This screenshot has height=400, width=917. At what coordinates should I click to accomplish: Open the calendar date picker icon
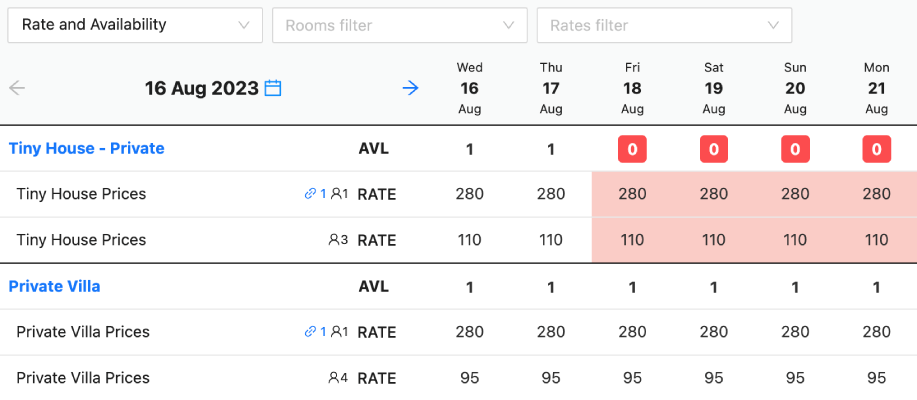tap(273, 88)
